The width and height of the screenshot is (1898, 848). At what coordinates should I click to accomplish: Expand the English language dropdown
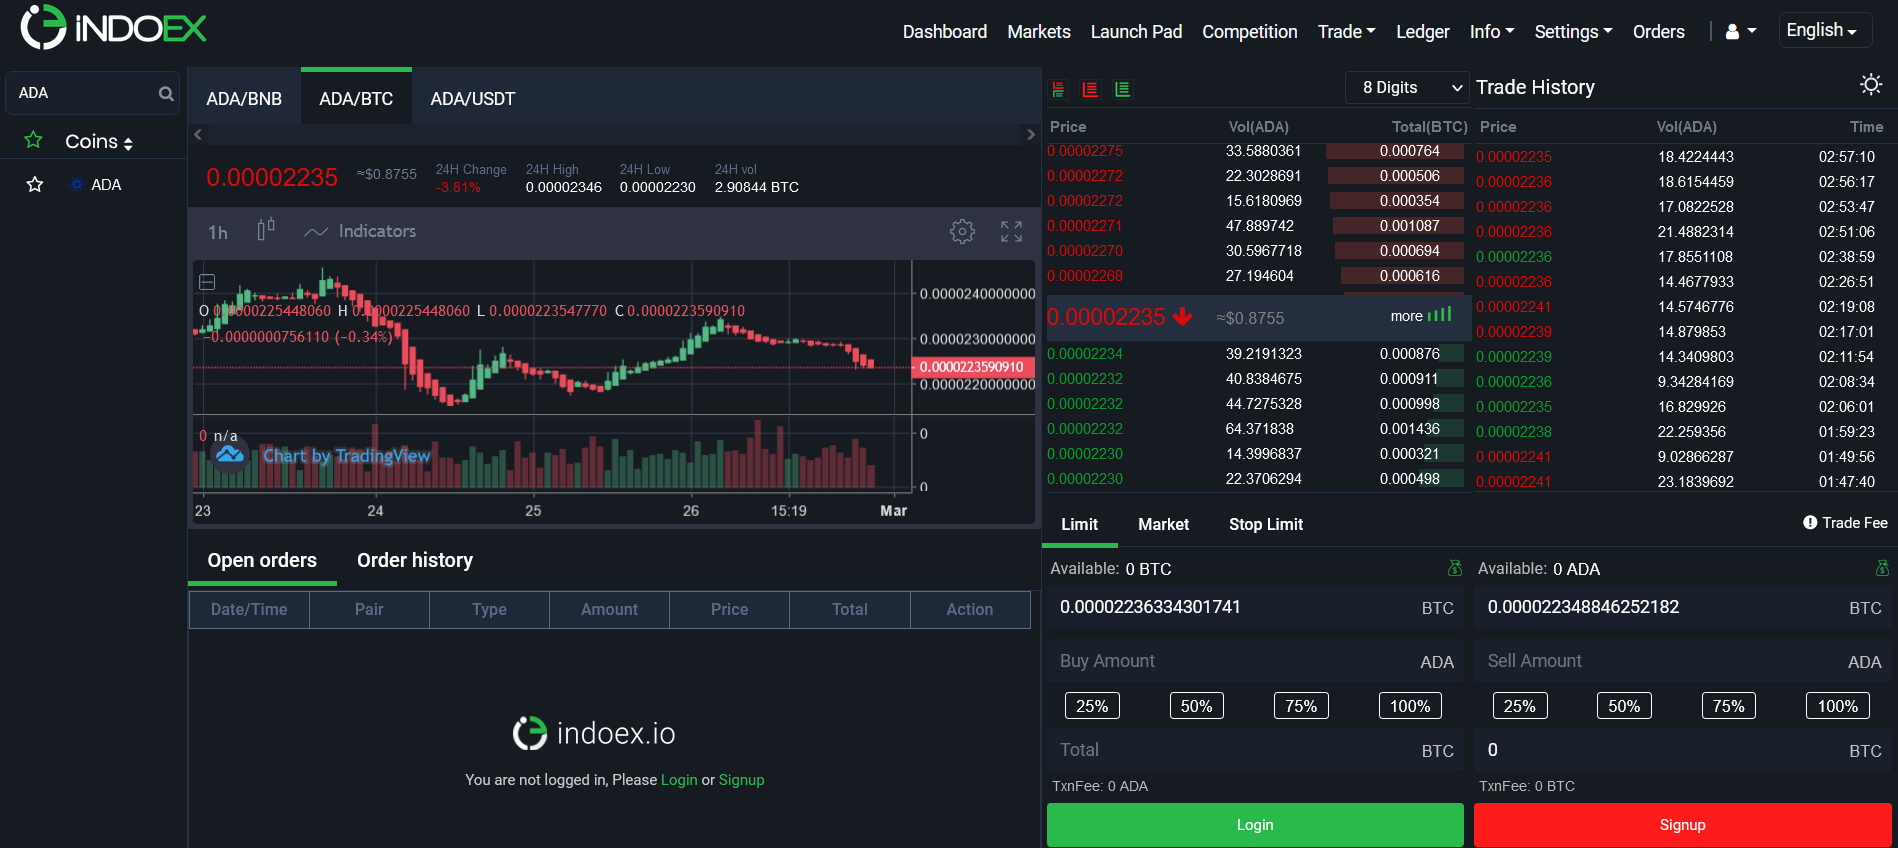[1822, 30]
